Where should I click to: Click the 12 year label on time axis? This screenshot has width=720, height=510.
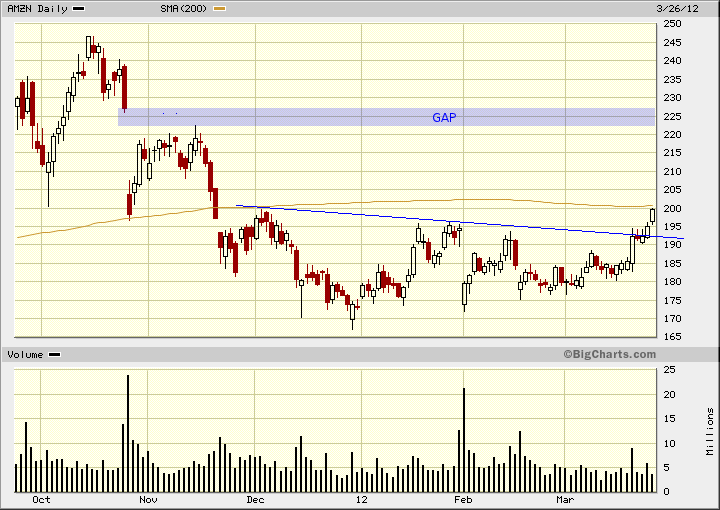[362, 500]
